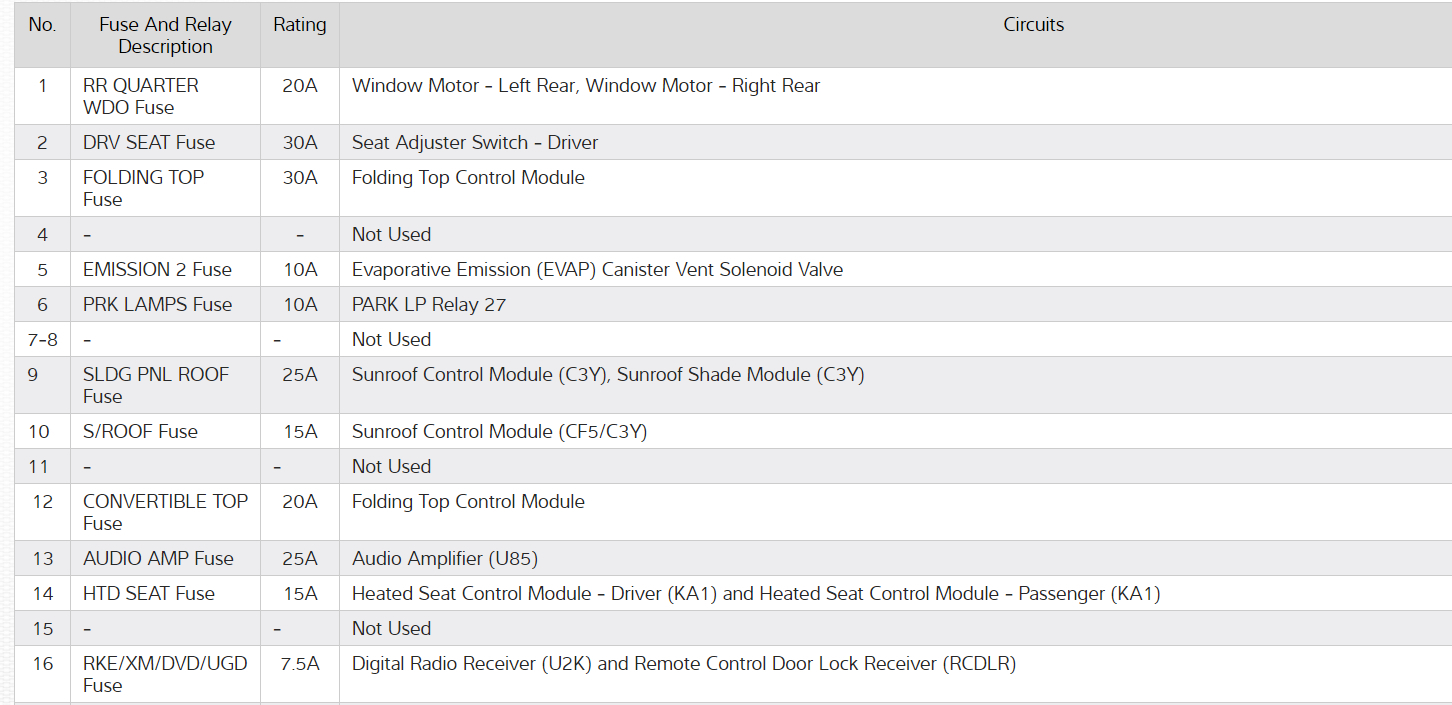This screenshot has height=705, width=1452.
Task: Click the "DRV SEAT Fuse" description
Action: tap(149, 142)
